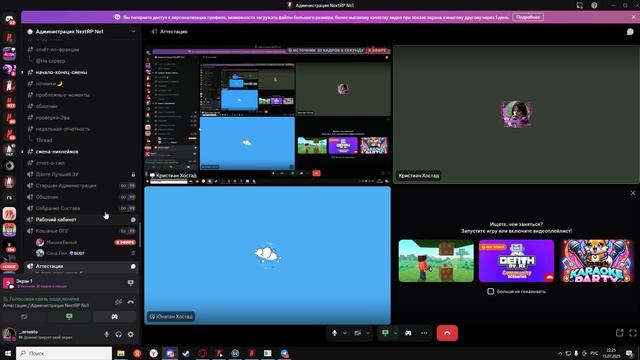Join the Собрание Состава voice channel
The width and height of the screenshot is (640, 360).
pyautogui.click(x=81, y=208)
